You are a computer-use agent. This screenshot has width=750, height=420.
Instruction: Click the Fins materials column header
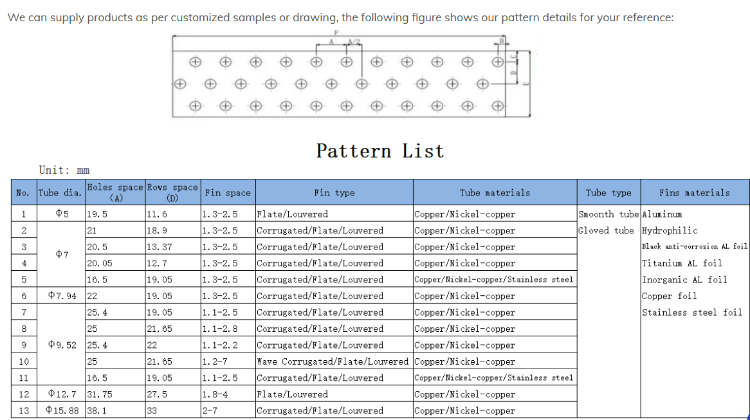(x=694, y=193)
